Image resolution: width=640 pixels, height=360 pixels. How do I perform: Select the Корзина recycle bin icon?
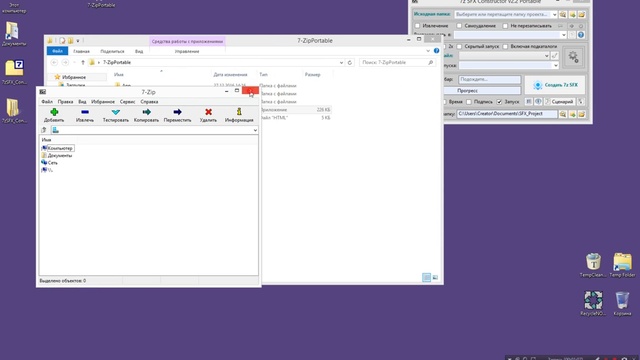(x=622, y=303)
